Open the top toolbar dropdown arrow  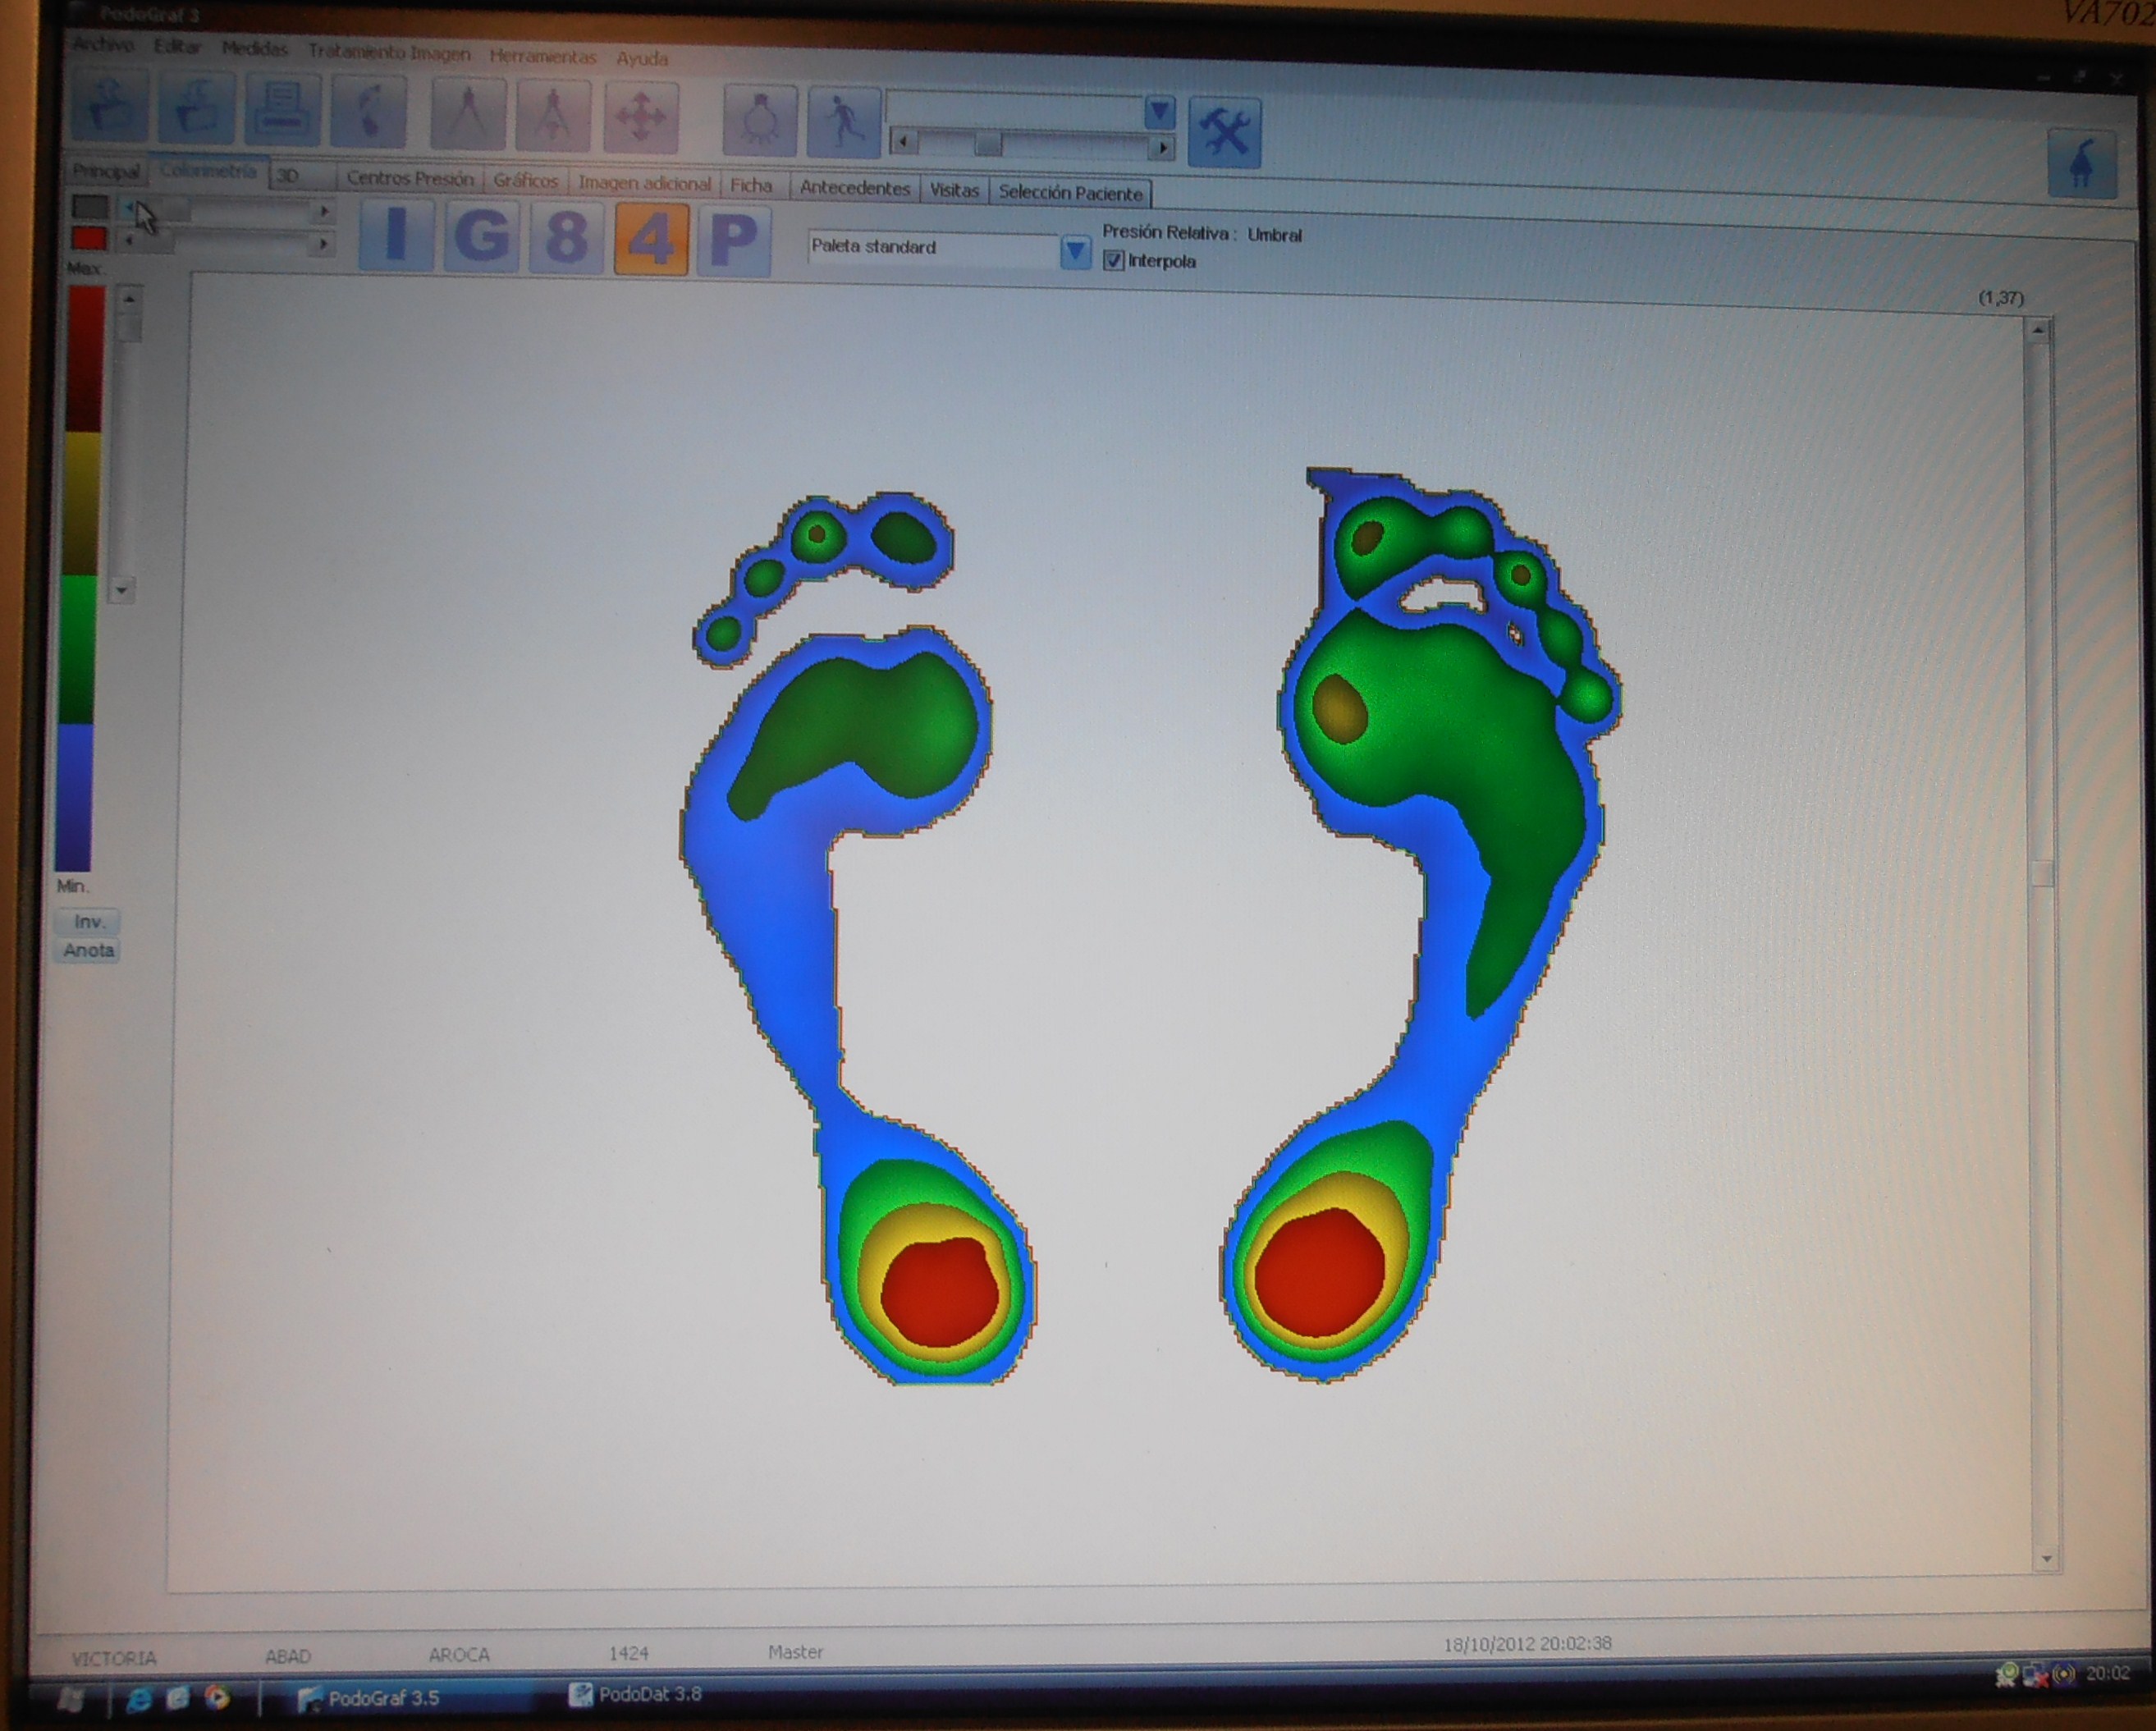(1159, 111)
